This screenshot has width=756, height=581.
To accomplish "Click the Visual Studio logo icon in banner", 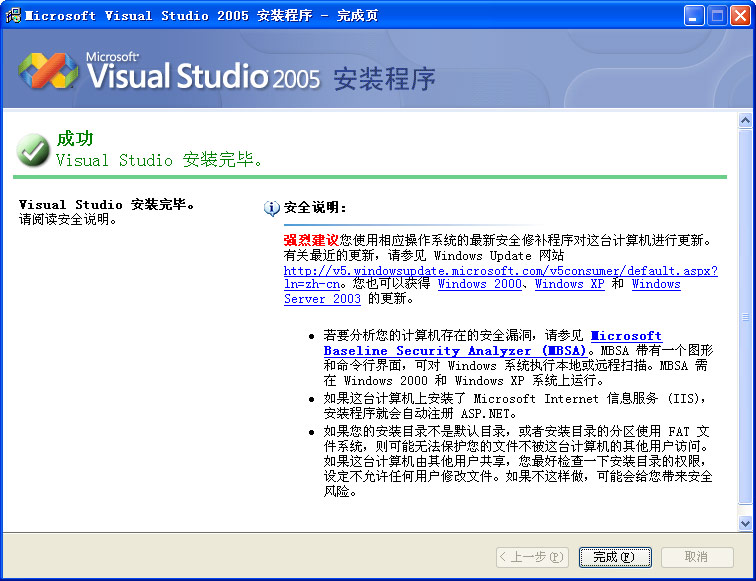I will click(48, 70).
